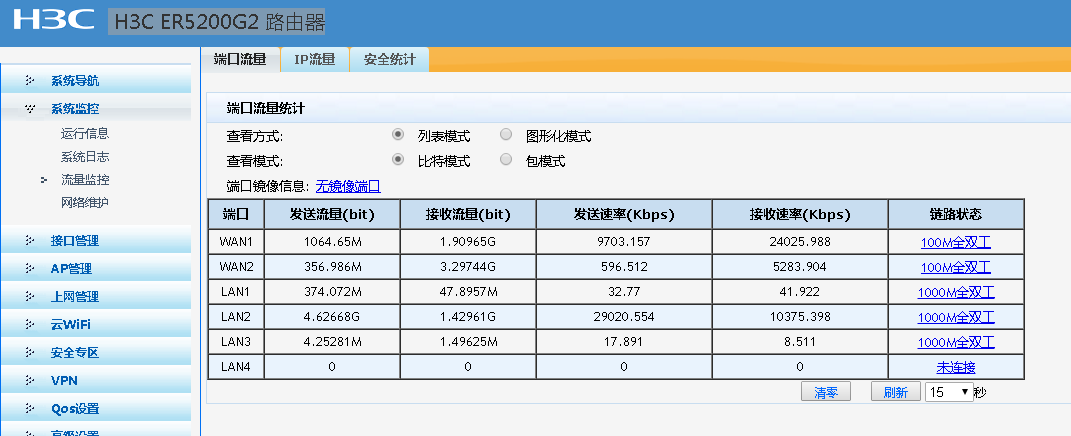Viewport: 1071px width, 436px height.
Task: Expand the 系统导航 menu arrow
Action: point(29,81)
